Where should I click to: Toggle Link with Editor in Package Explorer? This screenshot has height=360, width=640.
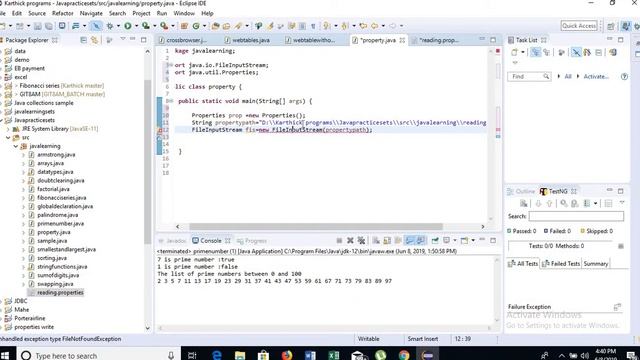click(x=94, y=40)
